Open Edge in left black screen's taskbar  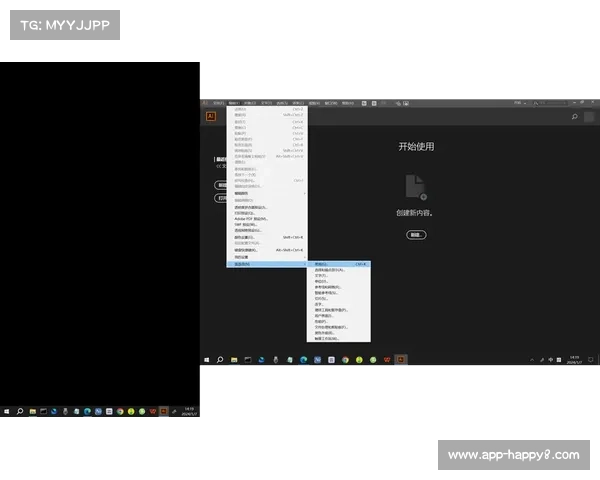click(87, 411)
